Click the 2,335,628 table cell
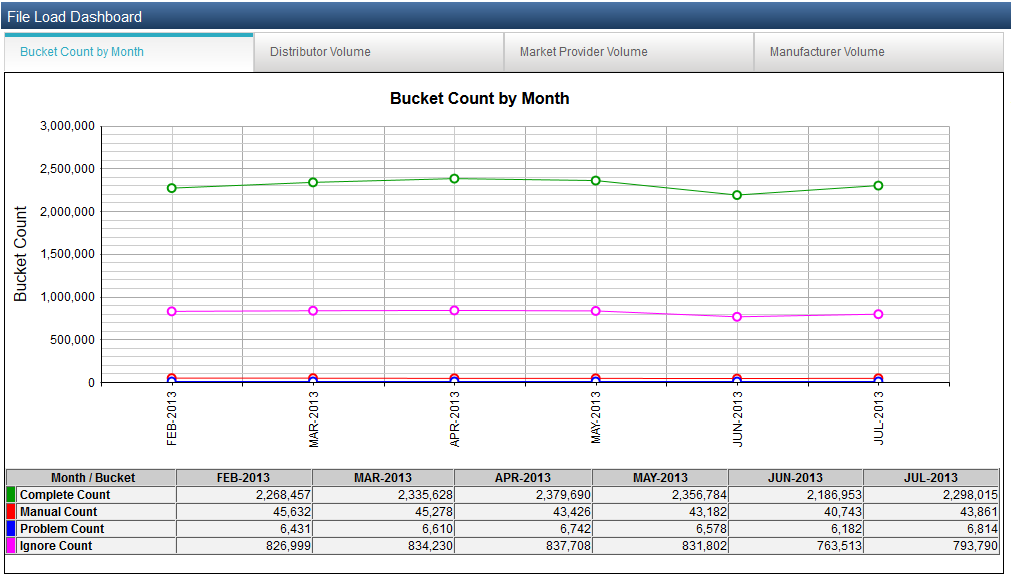The image size is (1011, 581). (x=383, y=495)
